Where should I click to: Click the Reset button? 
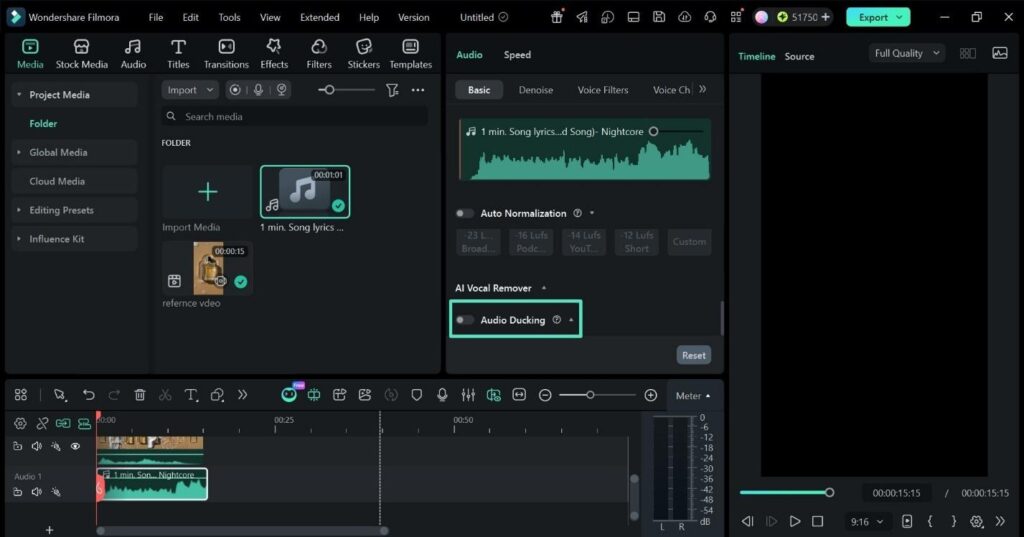(x=694, y=355)
